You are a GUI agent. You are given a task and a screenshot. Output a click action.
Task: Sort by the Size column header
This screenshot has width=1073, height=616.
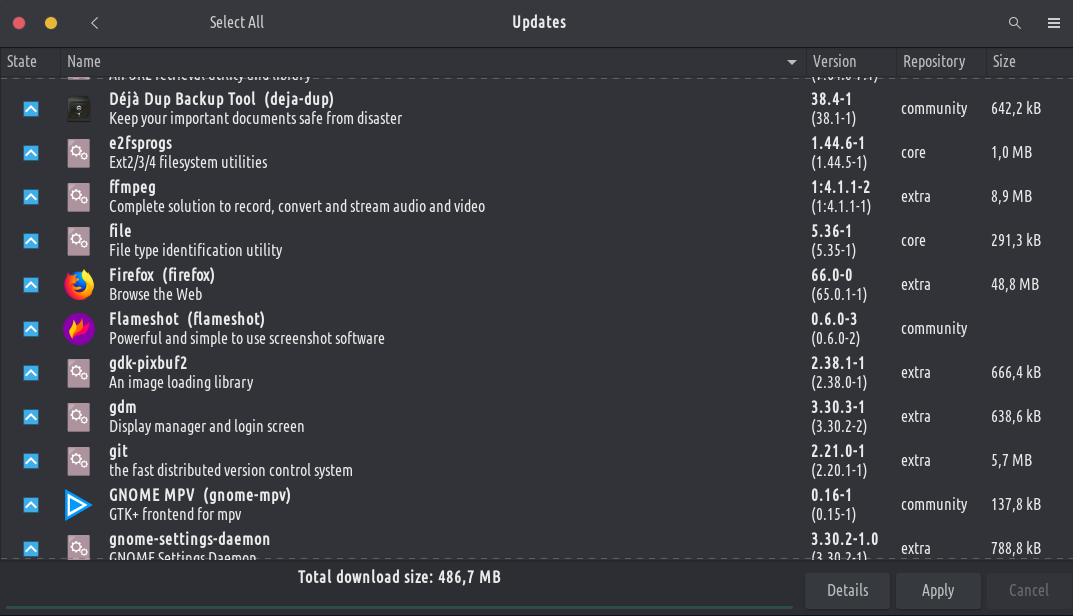coord(1004,62)
